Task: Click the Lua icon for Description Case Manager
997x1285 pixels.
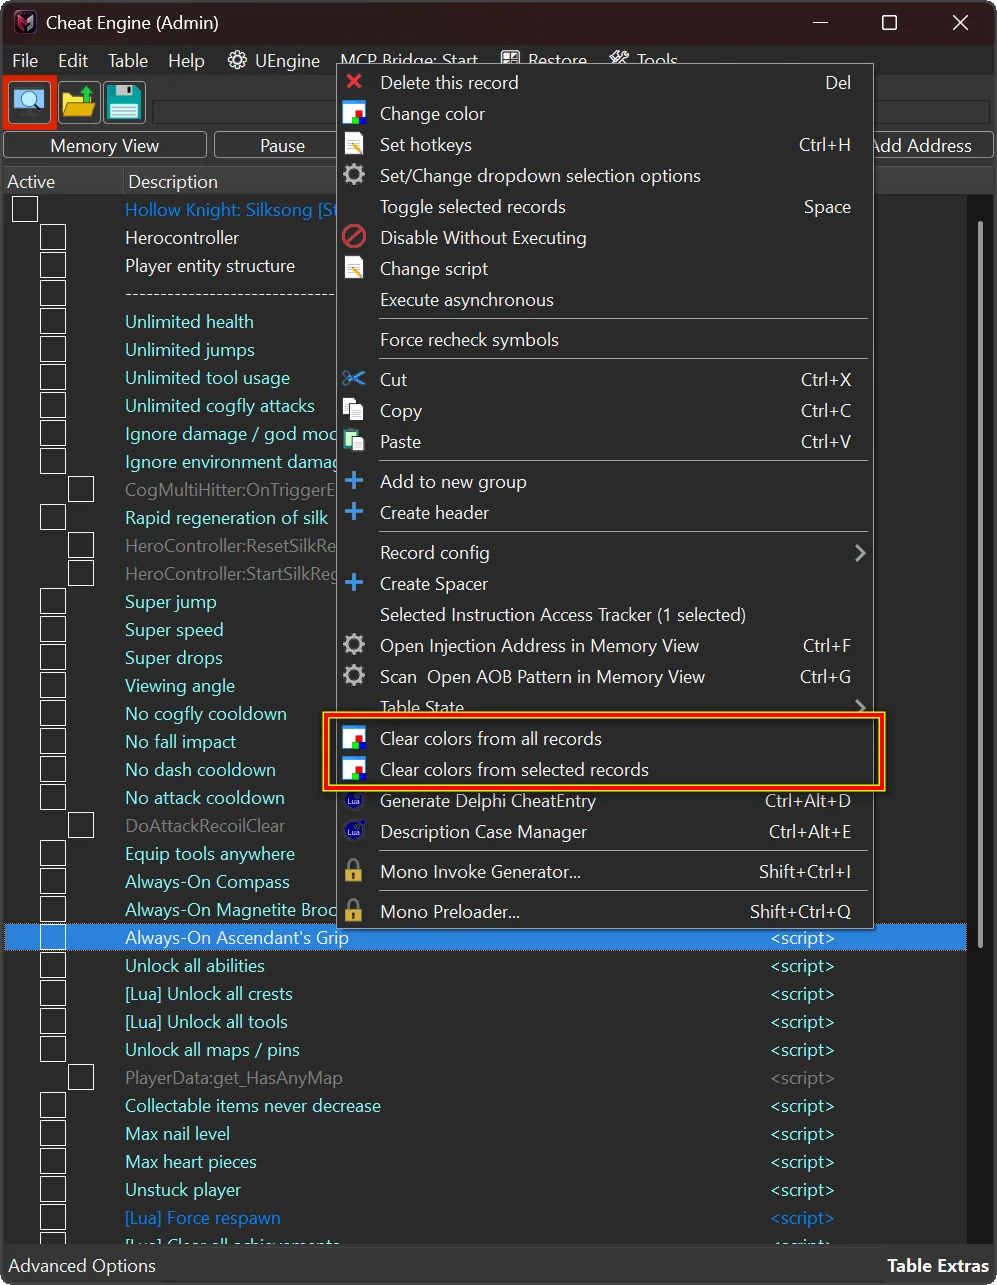Action: coord(354,831)
